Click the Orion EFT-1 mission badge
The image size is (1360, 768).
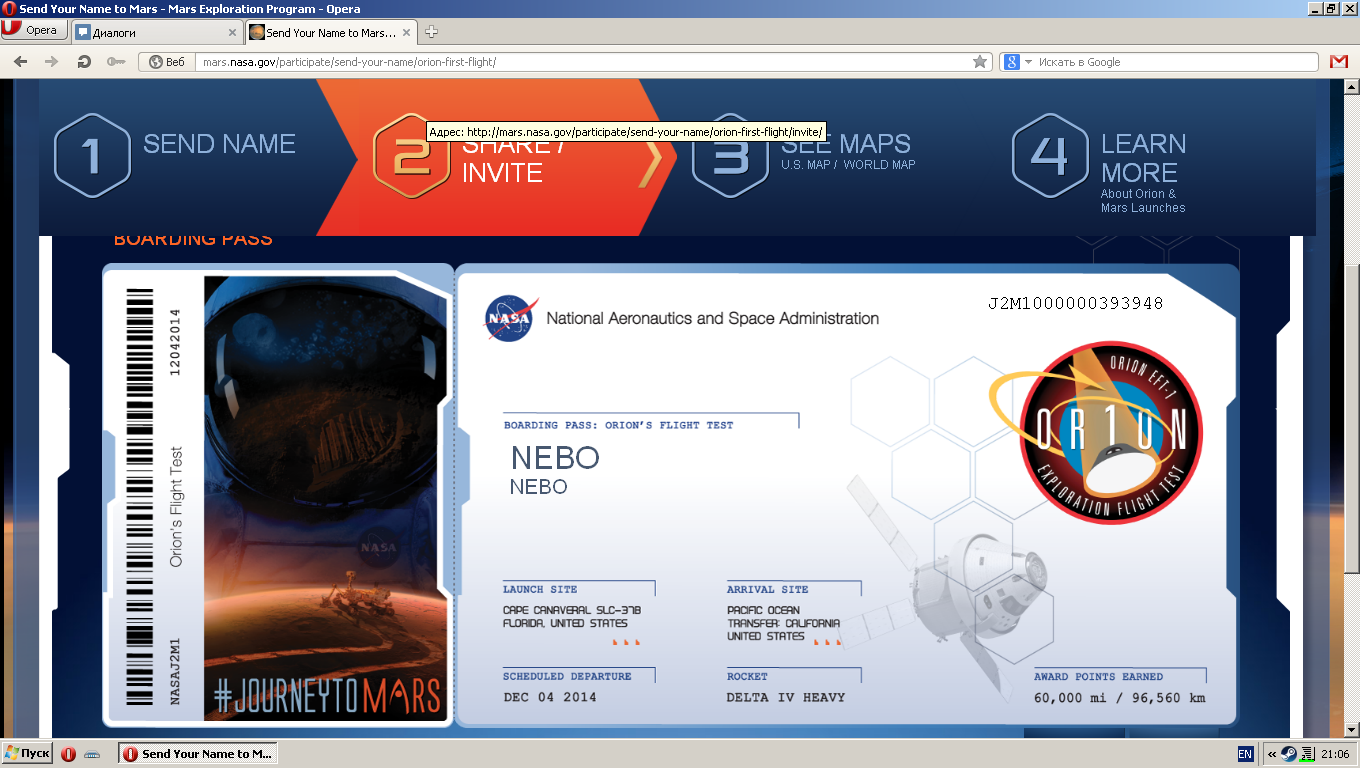pyautogui.click(x=1111, y=432)
